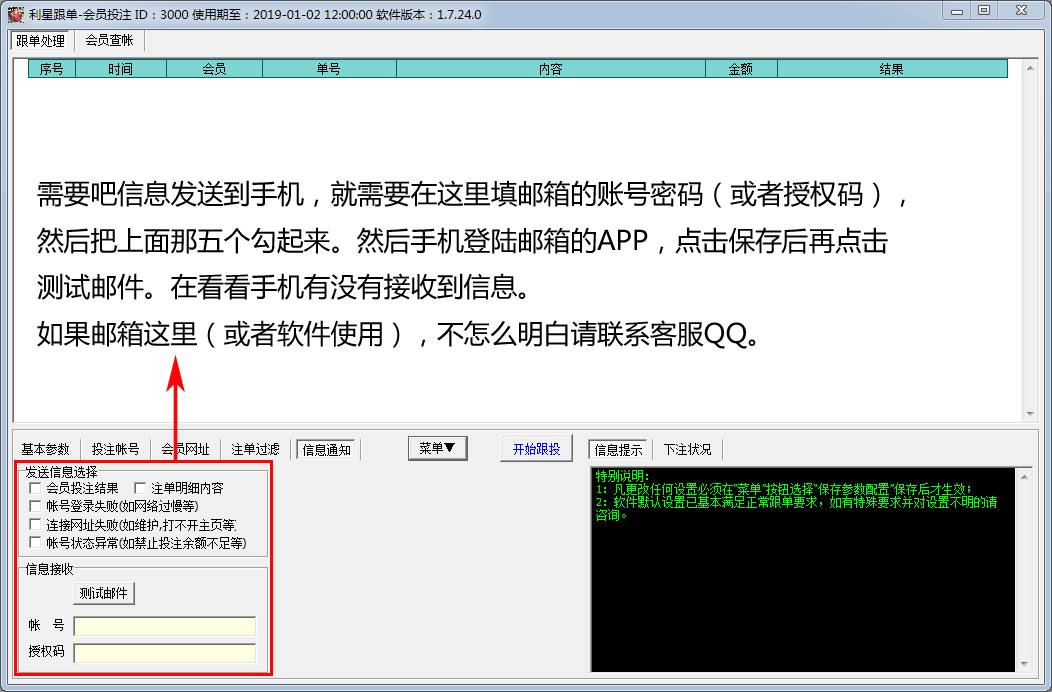The height and width of the screenshot is (692, 1052).
Task: Click the 金额 column header
Action: click(740, 69)
